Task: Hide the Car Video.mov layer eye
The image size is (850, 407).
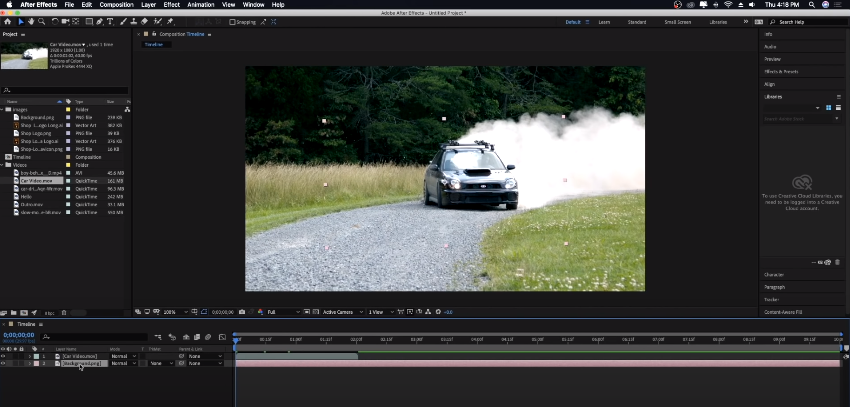Action: (x=3, y=356)
